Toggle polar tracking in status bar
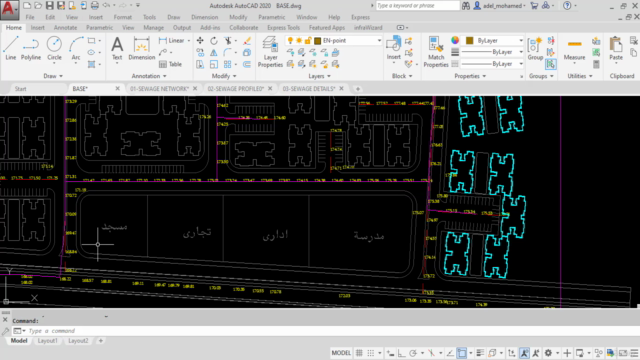Image resolution: width=640 pixels, height=360 pixels. pyautogui.click(x=413, y=353)
